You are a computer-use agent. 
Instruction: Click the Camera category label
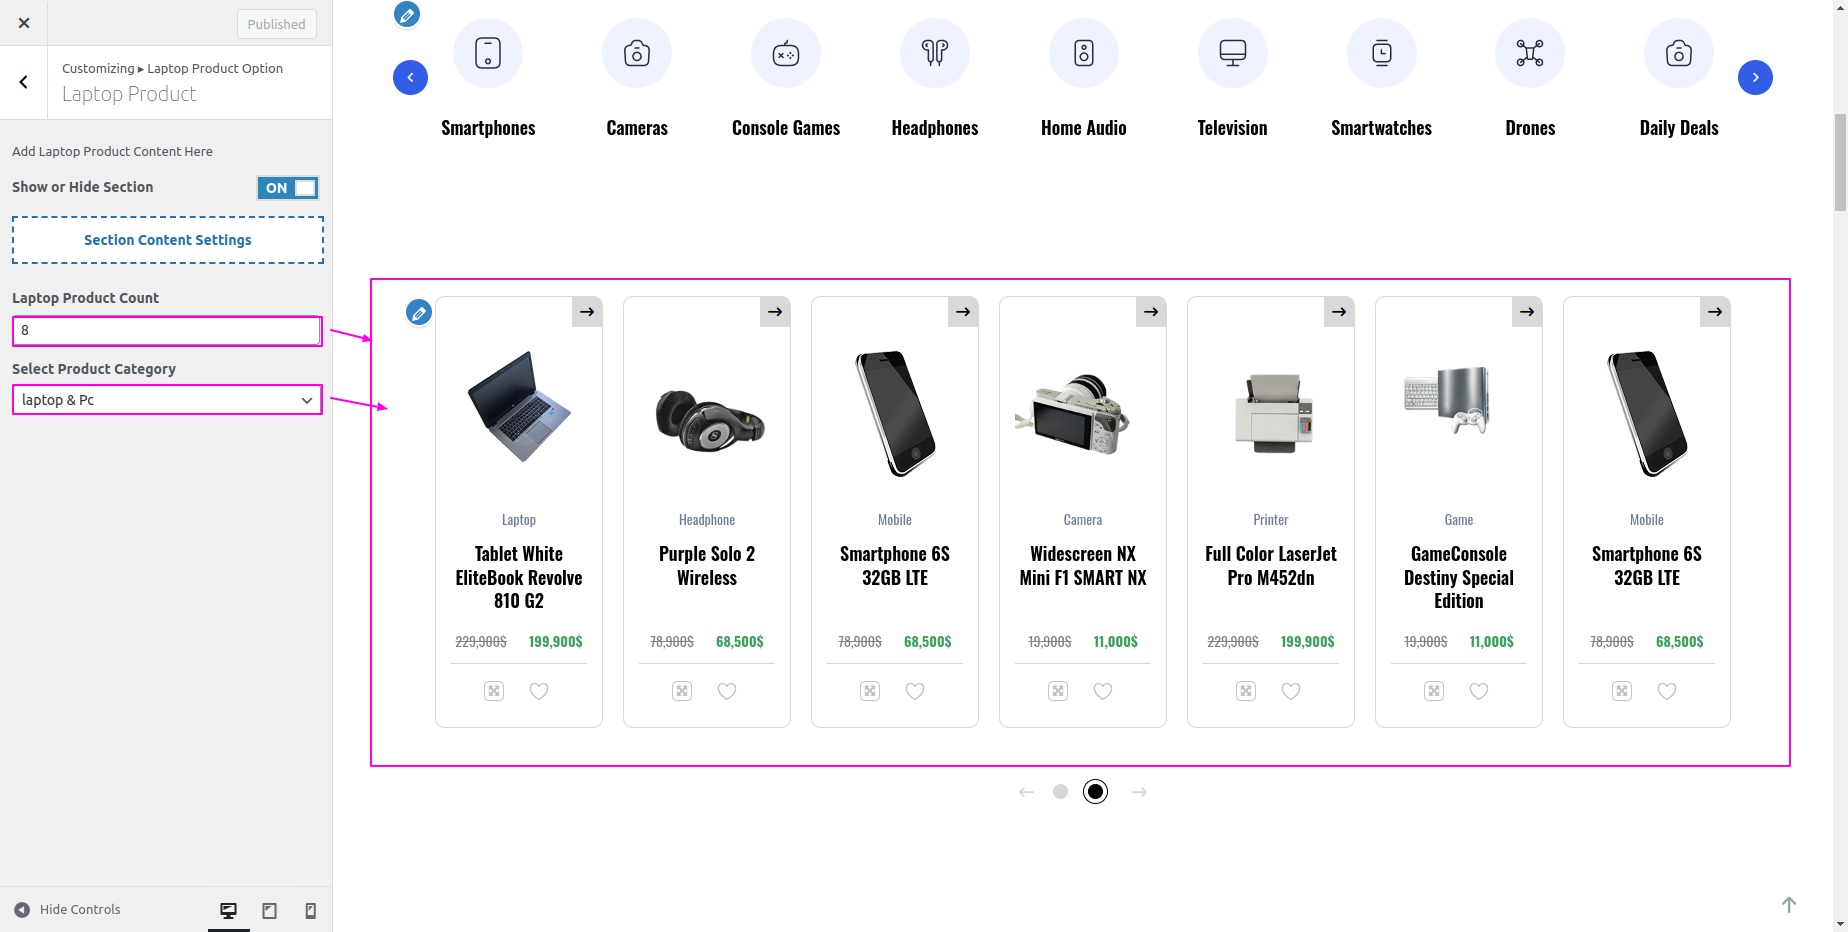[x=1083, y=520]
